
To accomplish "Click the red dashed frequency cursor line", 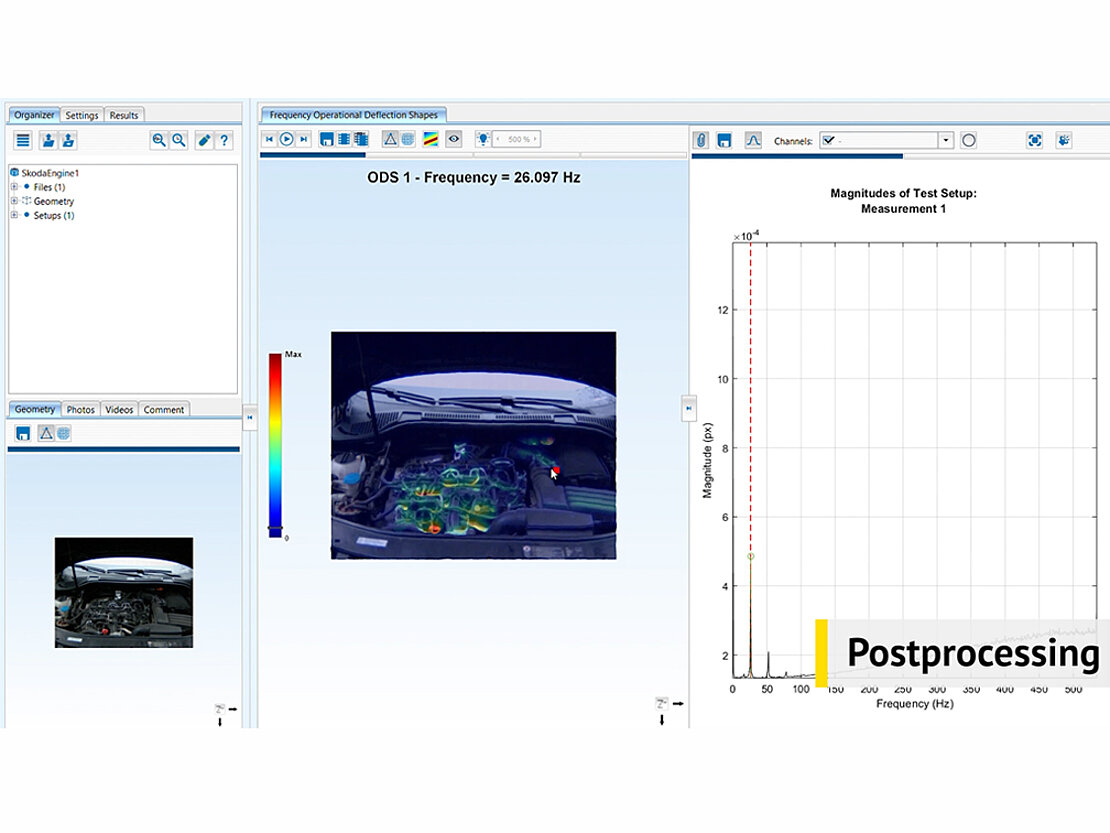I will pos(751,396).
